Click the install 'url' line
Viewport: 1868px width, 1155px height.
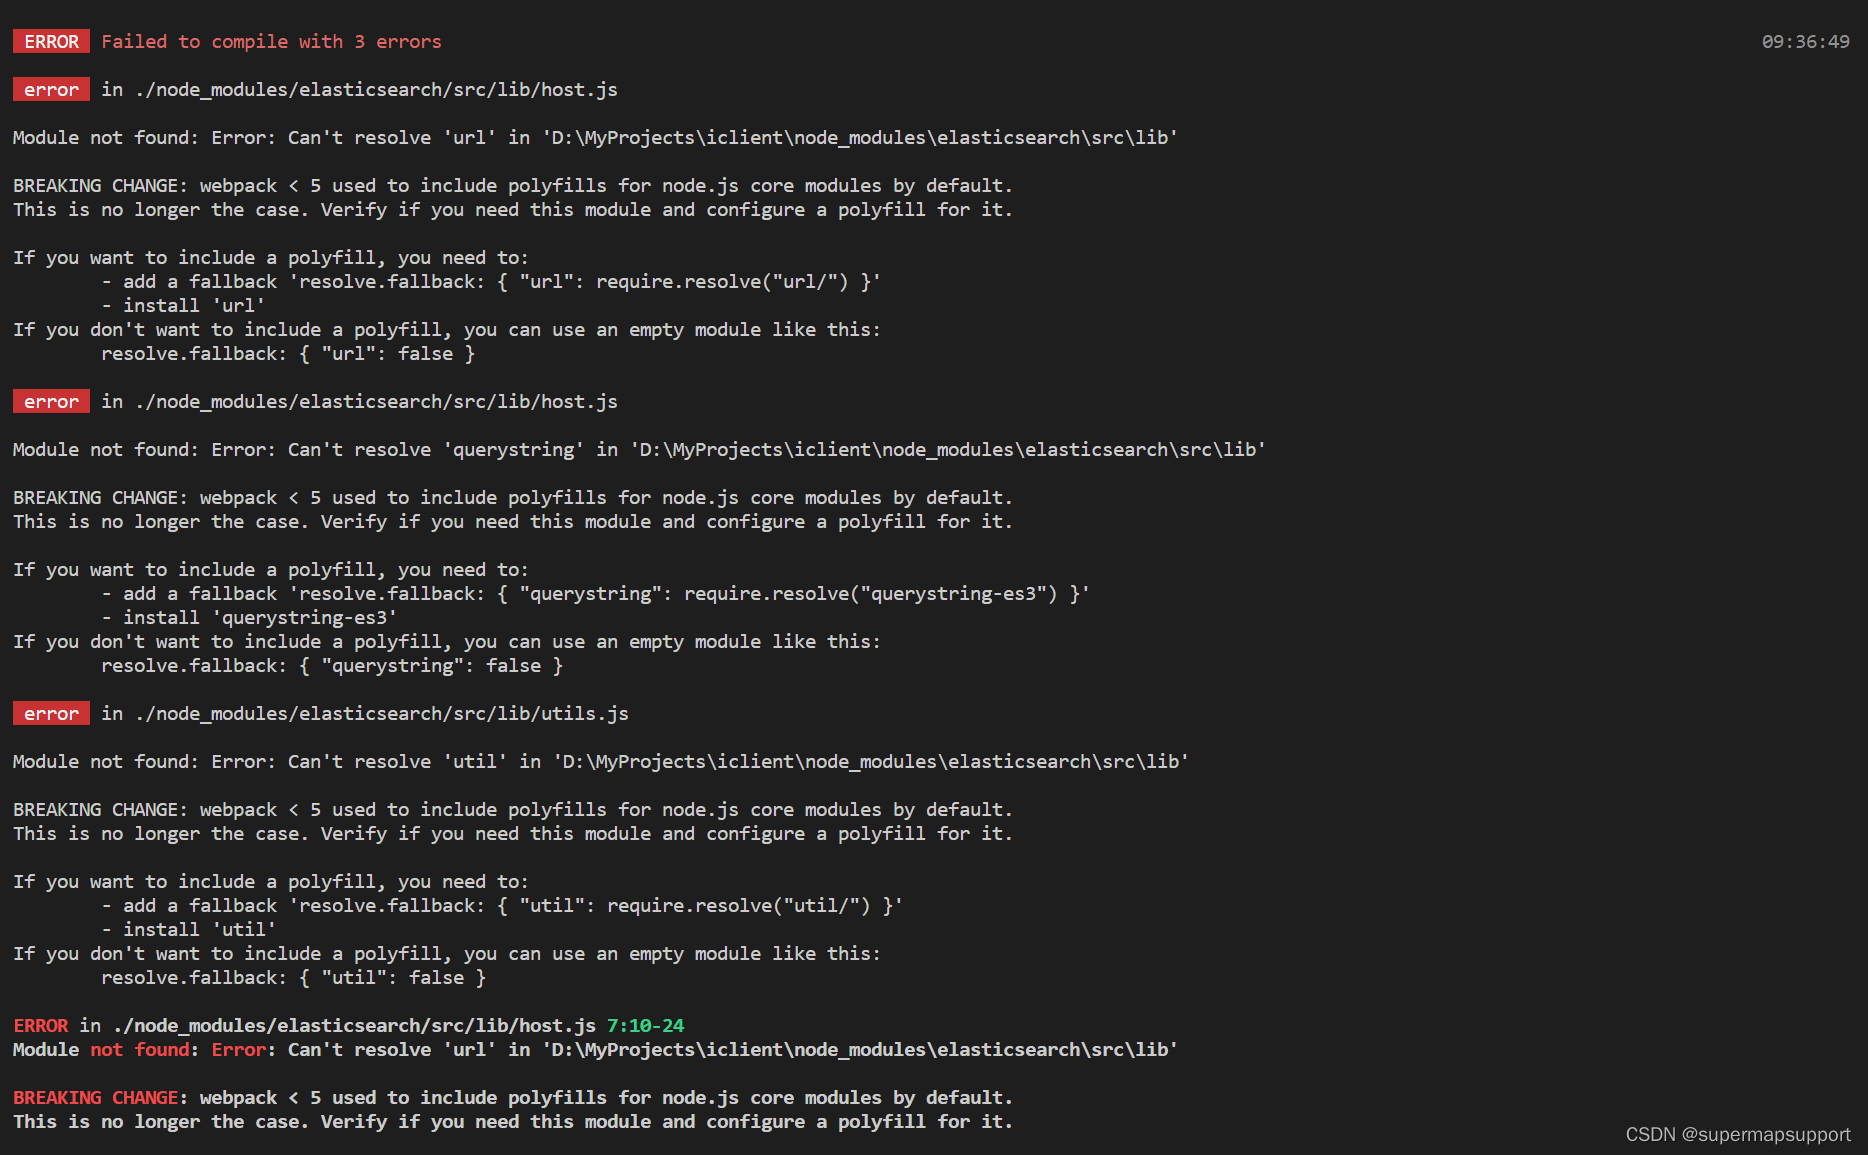pyautogui.click(x=183, y=305)
